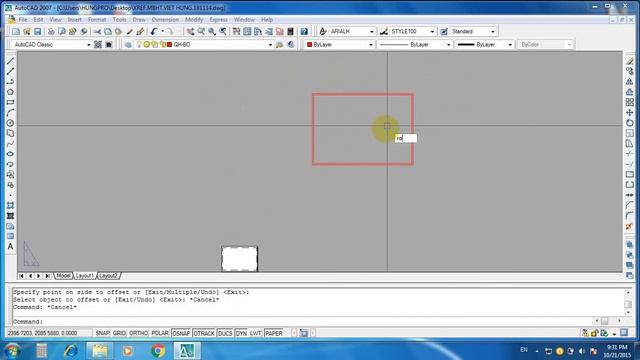
Task: Toggle LWT lineweight display
Action: [x=256, y=333]
